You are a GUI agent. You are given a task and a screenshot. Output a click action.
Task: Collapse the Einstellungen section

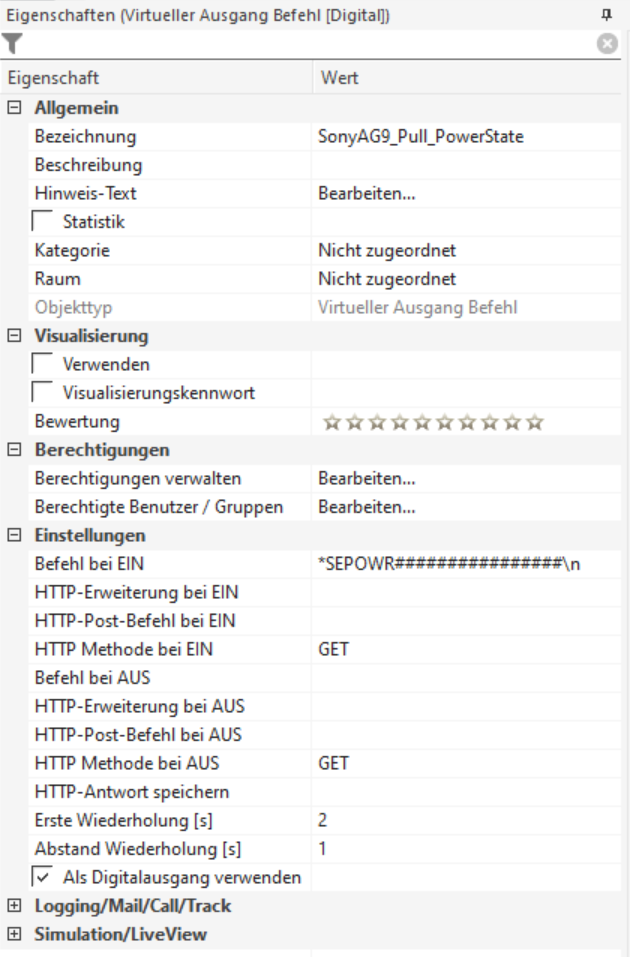pos(12,537)
